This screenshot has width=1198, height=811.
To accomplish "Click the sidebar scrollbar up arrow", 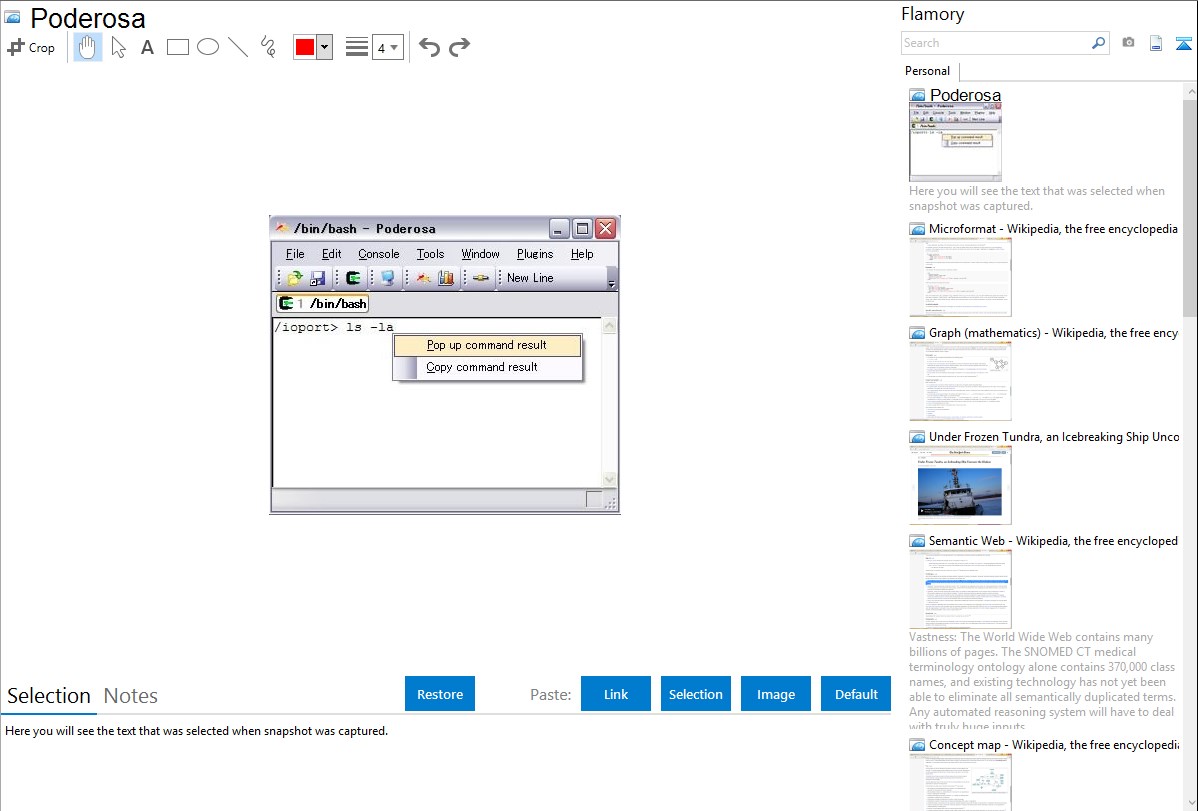I will coord(1190,92).
